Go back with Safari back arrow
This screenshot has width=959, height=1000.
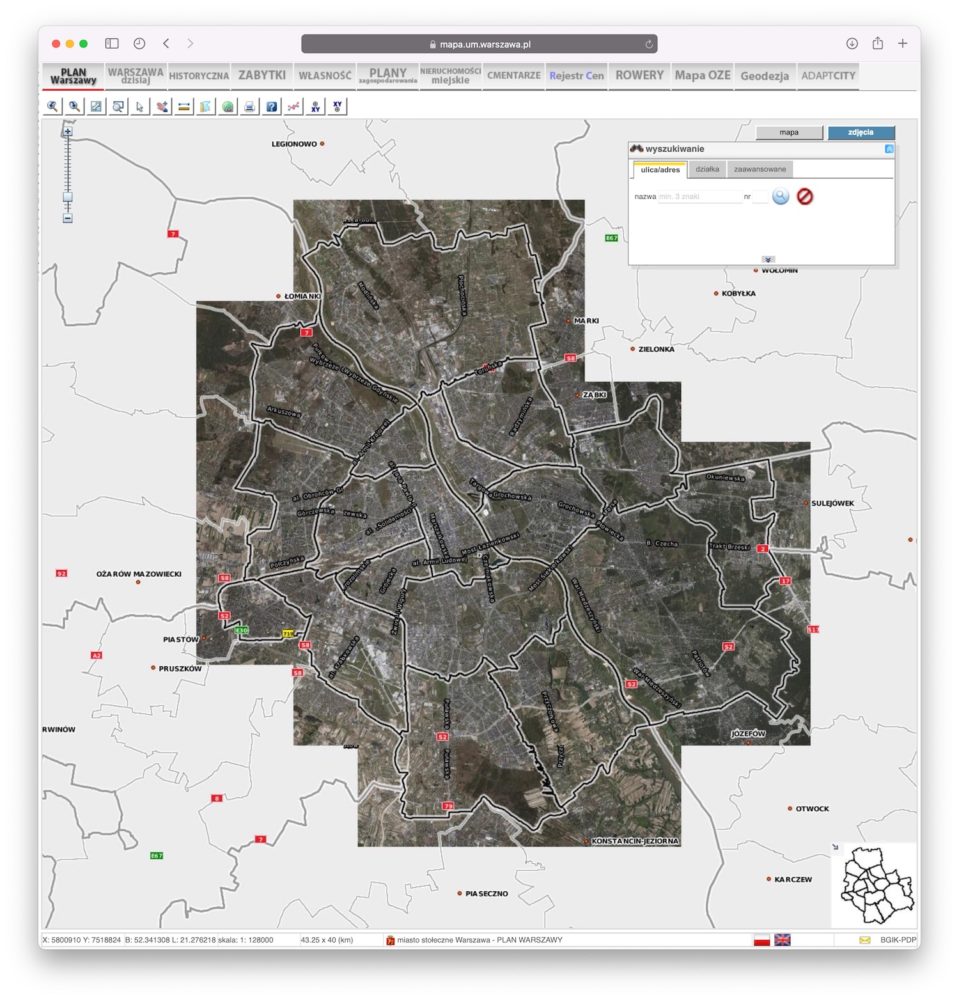pos(166,43)
